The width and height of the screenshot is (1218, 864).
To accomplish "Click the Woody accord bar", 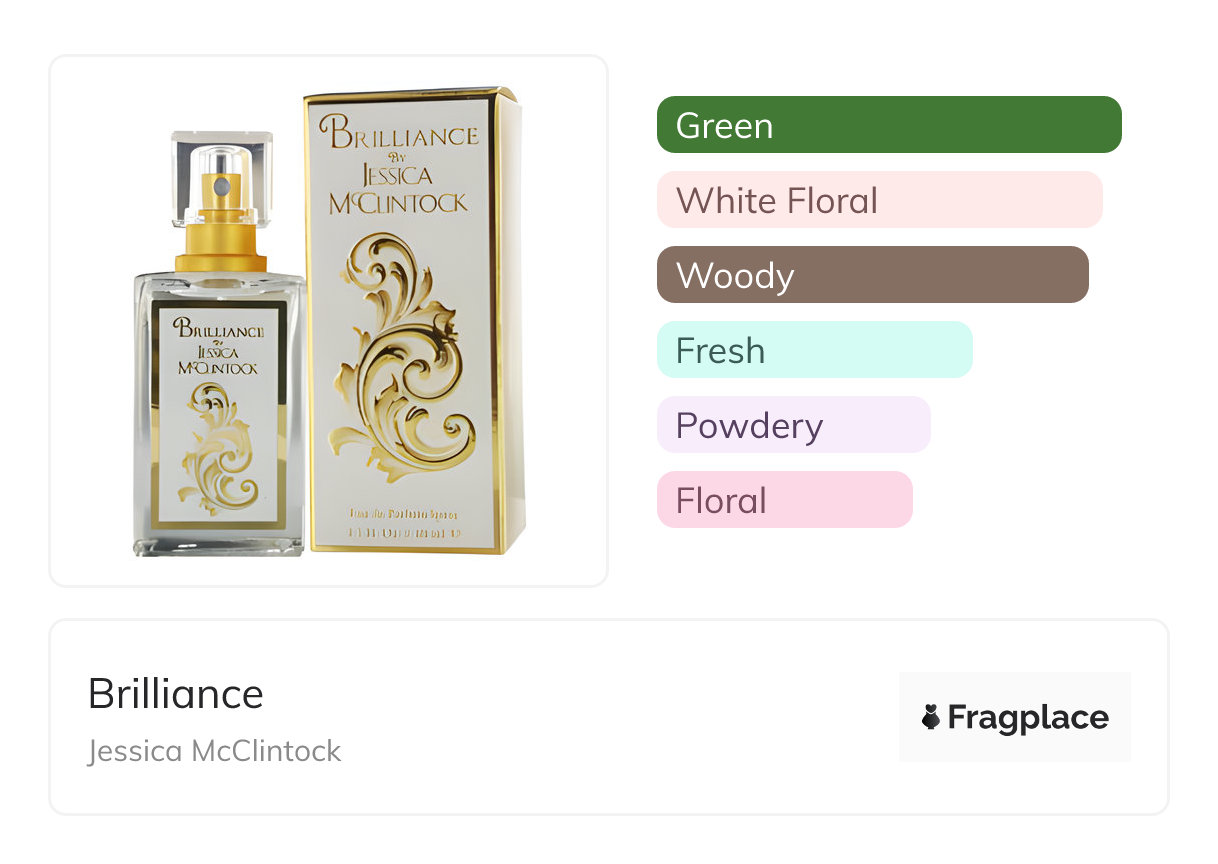I will pos(872,275).
